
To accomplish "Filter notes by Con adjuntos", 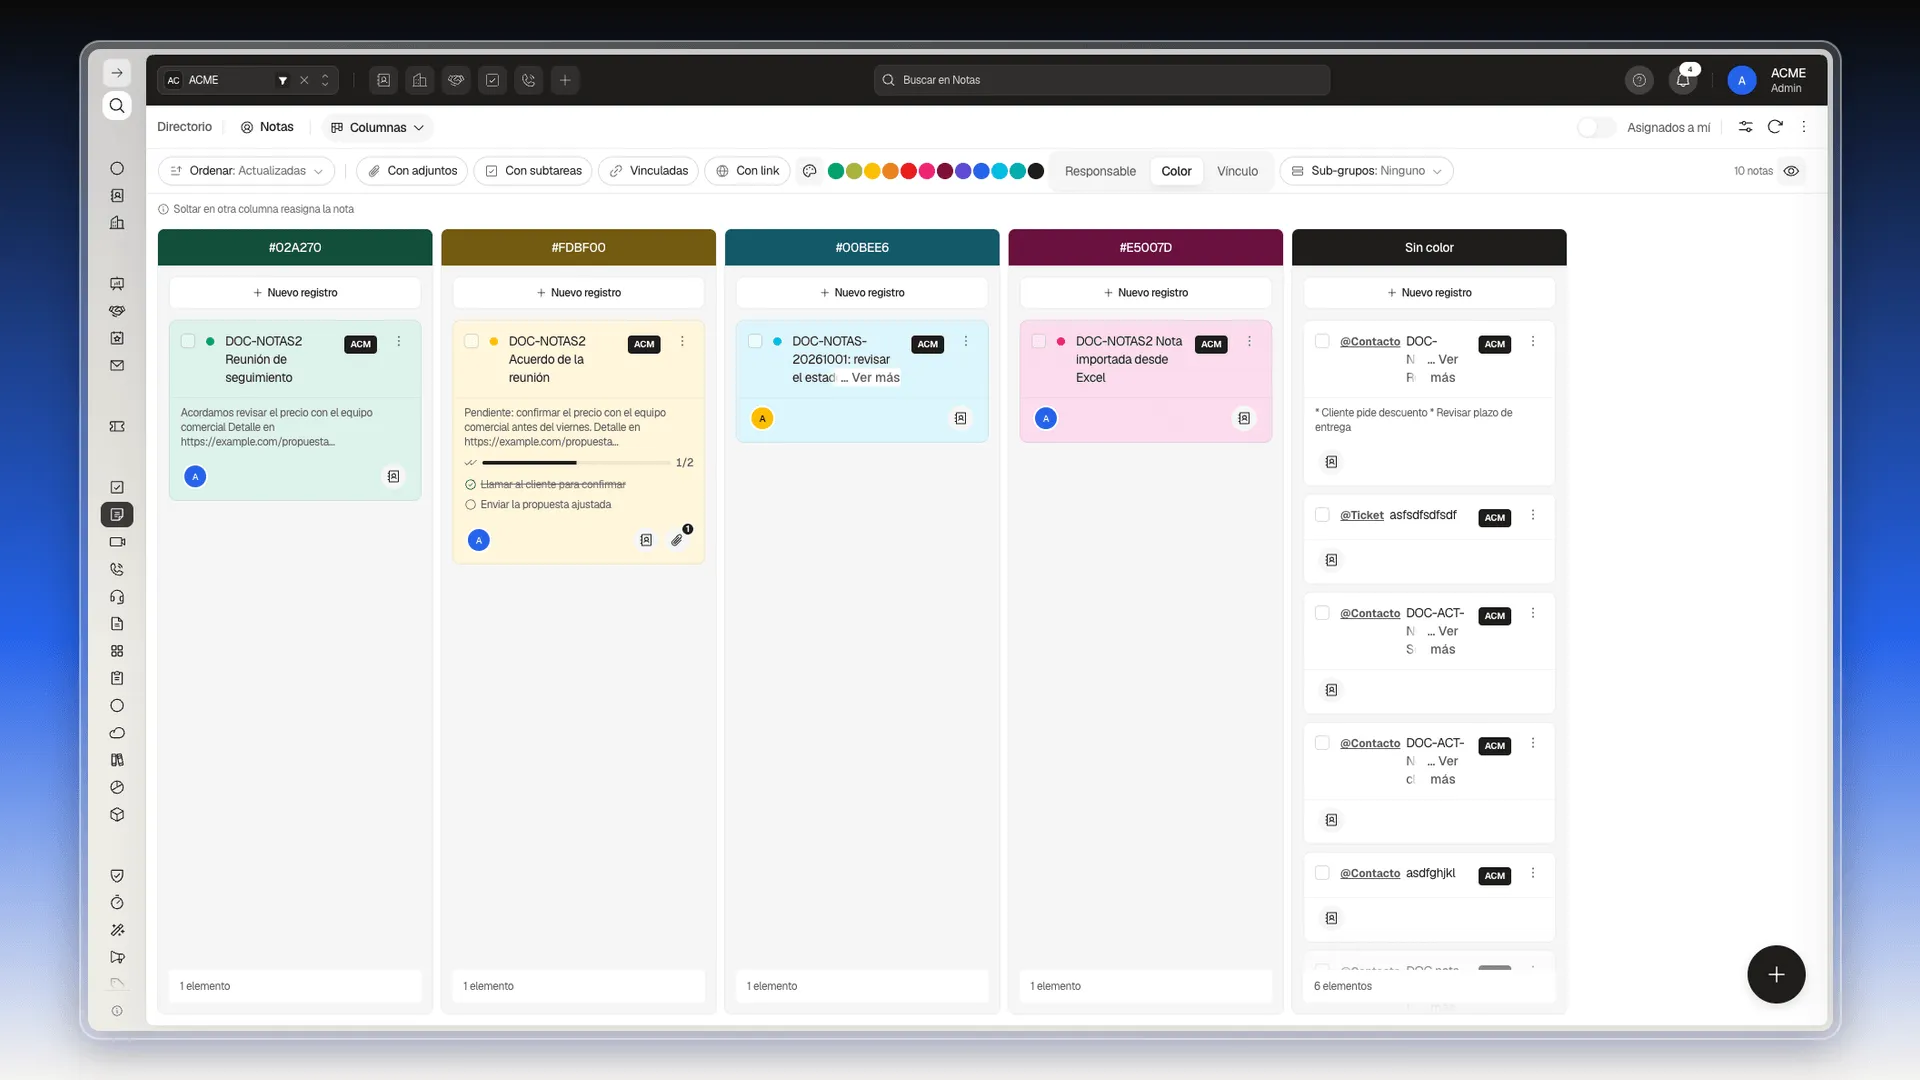I will (412, 171).
